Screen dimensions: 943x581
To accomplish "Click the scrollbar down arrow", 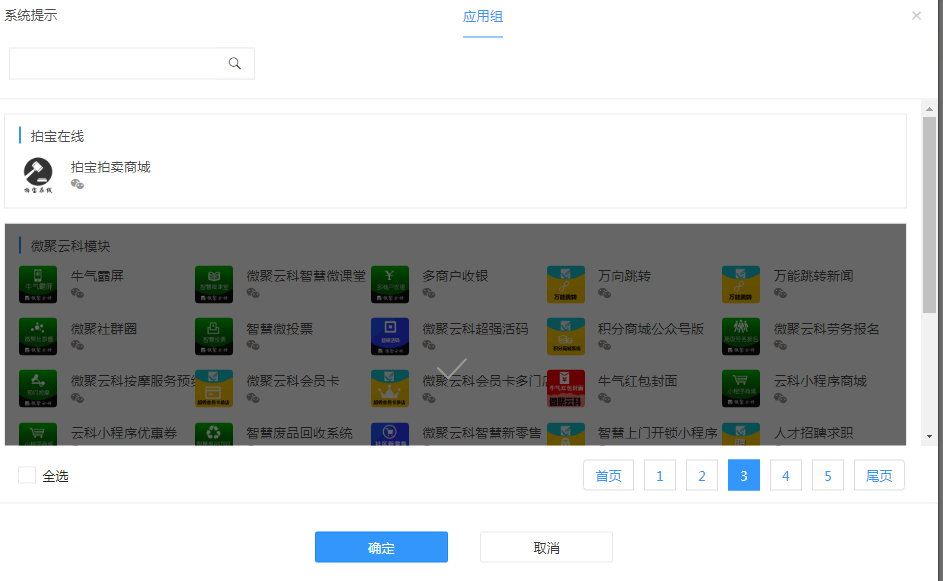I will pyautogui.click(x=929, y=437).
